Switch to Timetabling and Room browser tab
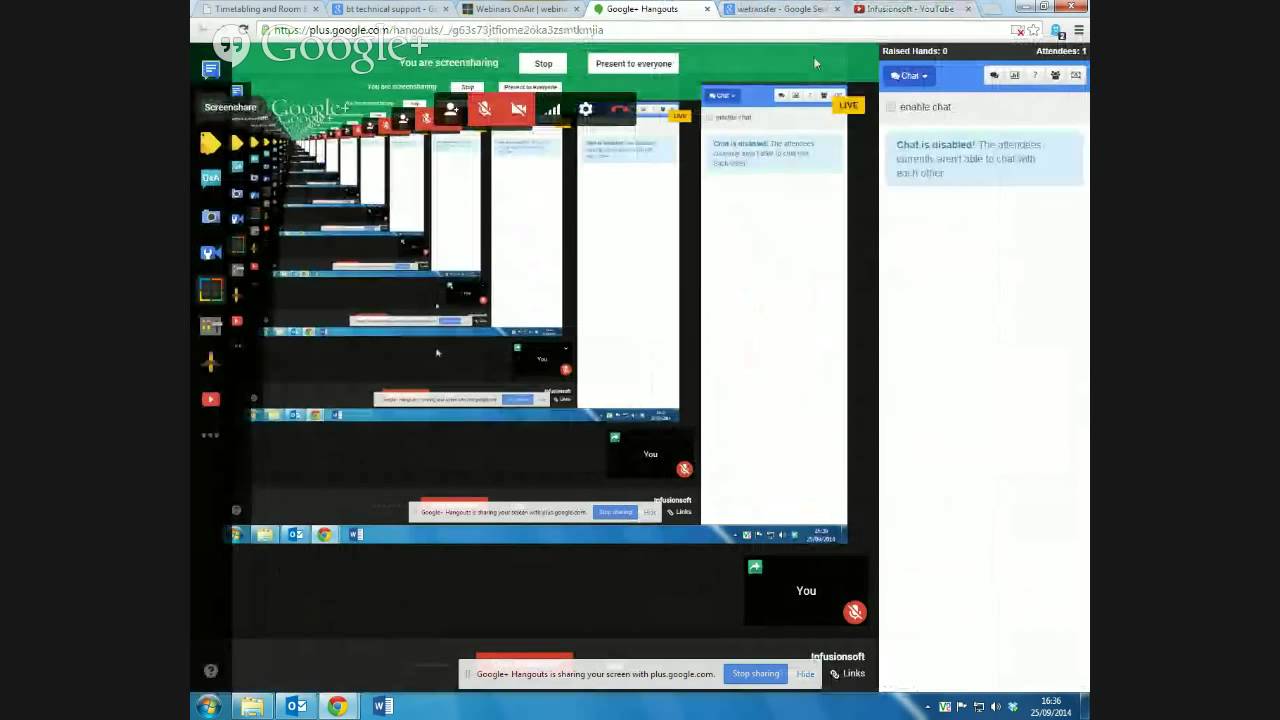The width and height of the screenshot is (1280, 720). point(261,9)
